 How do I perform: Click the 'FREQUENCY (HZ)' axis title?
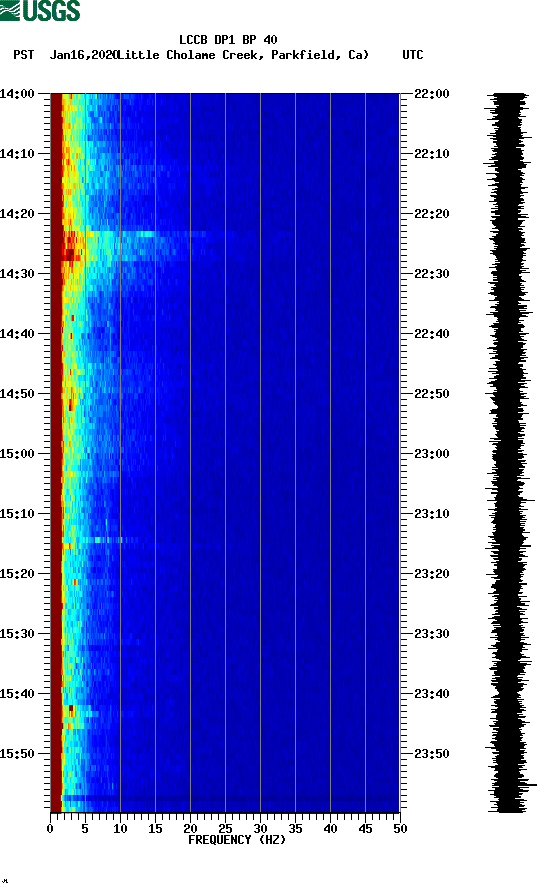coord(237,840)
